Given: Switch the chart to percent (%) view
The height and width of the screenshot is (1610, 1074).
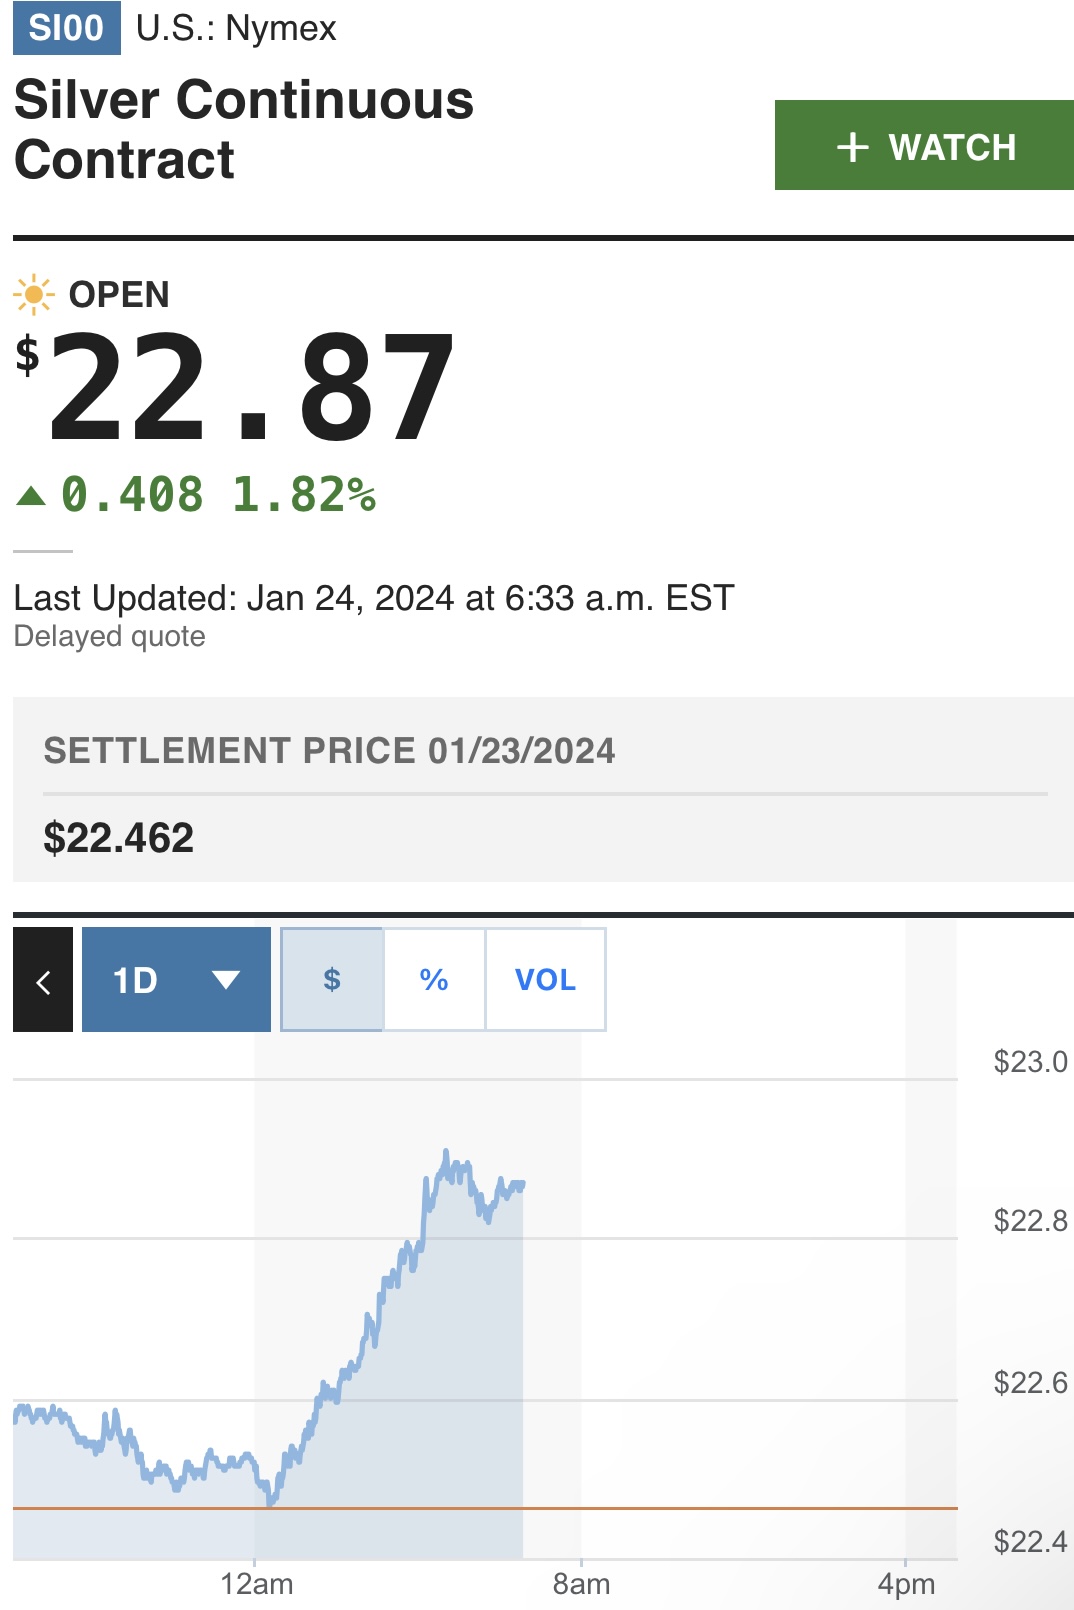Looking at the screenshot, I should 434,979.
